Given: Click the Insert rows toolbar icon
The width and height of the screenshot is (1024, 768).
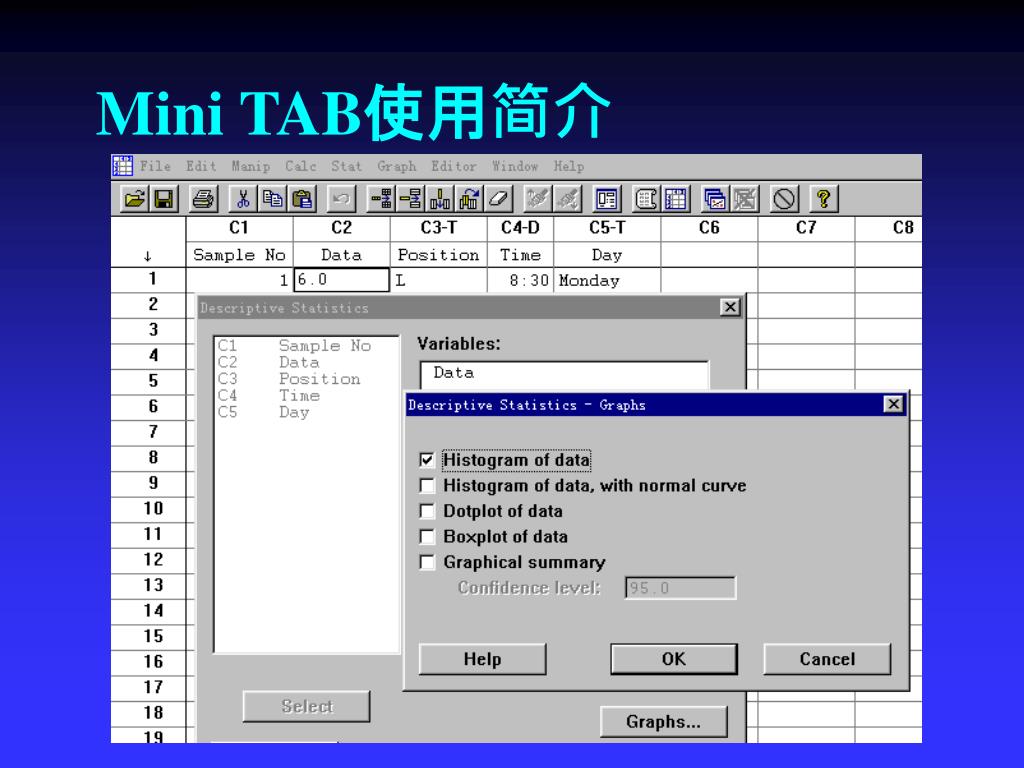Looking at the screenshot, I should [411, 199].
